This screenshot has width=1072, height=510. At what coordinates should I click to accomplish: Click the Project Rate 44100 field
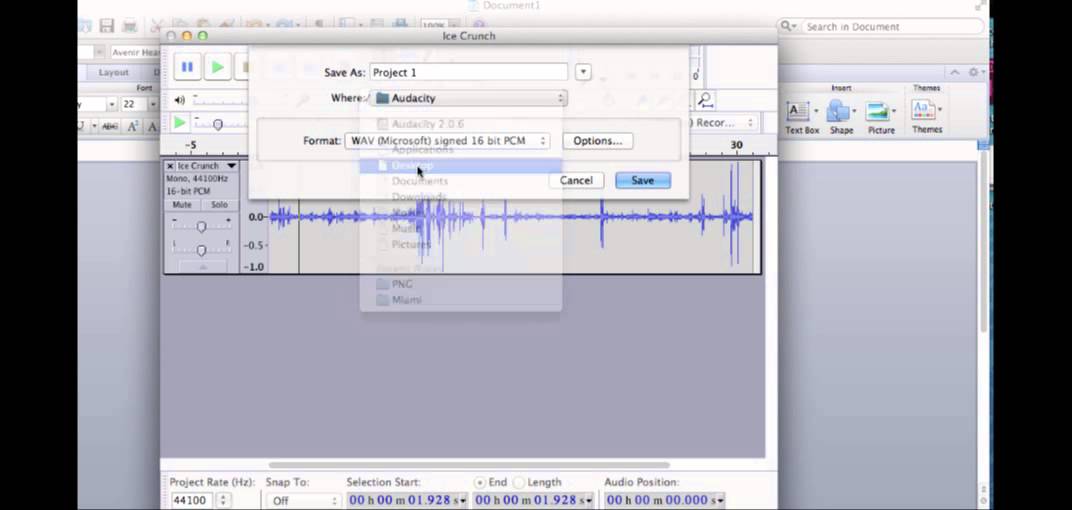tap(191, 500)
